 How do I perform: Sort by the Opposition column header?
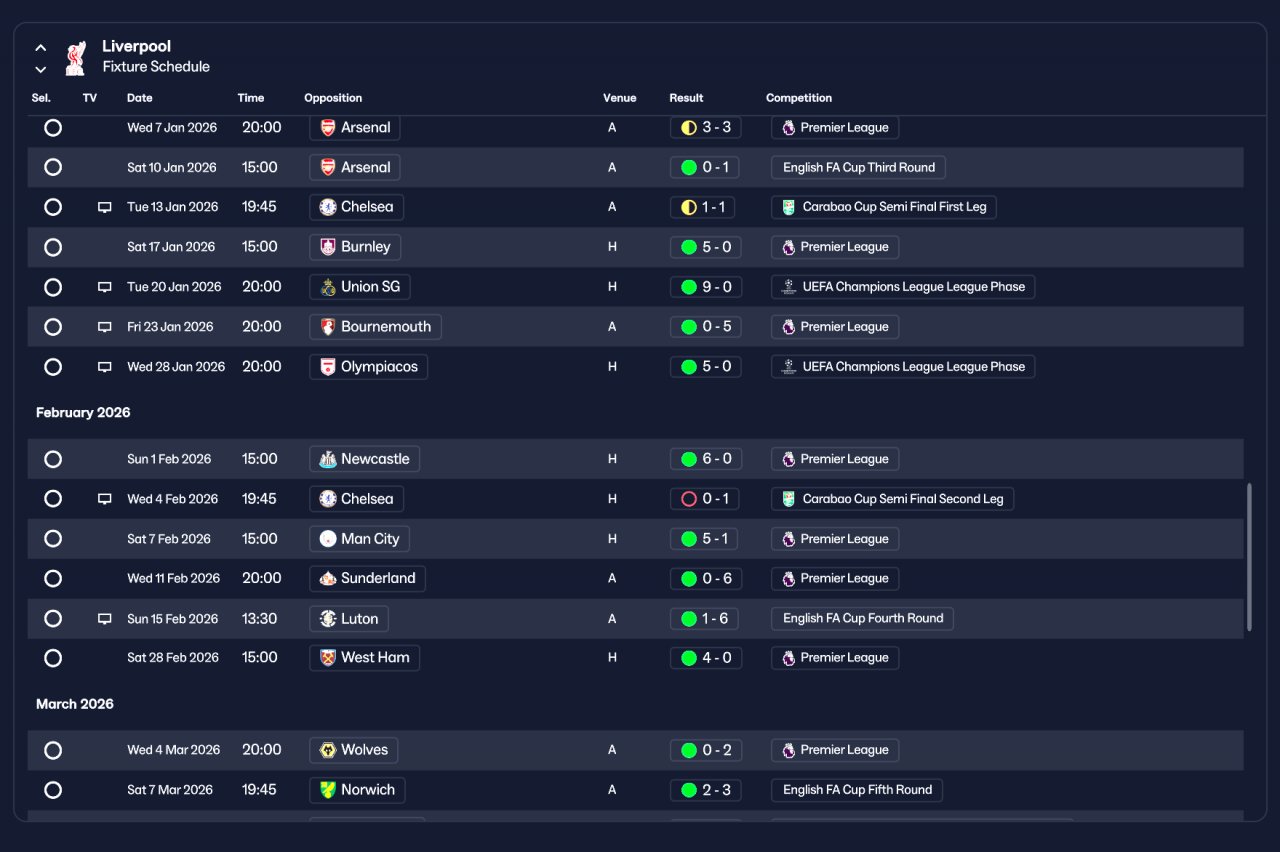coord(333,98)
